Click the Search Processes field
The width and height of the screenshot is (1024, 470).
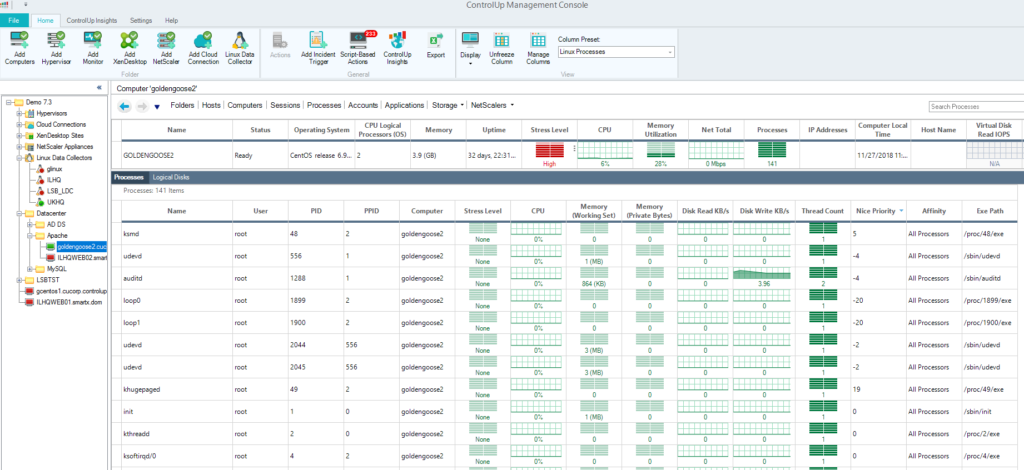coord(976,106)
